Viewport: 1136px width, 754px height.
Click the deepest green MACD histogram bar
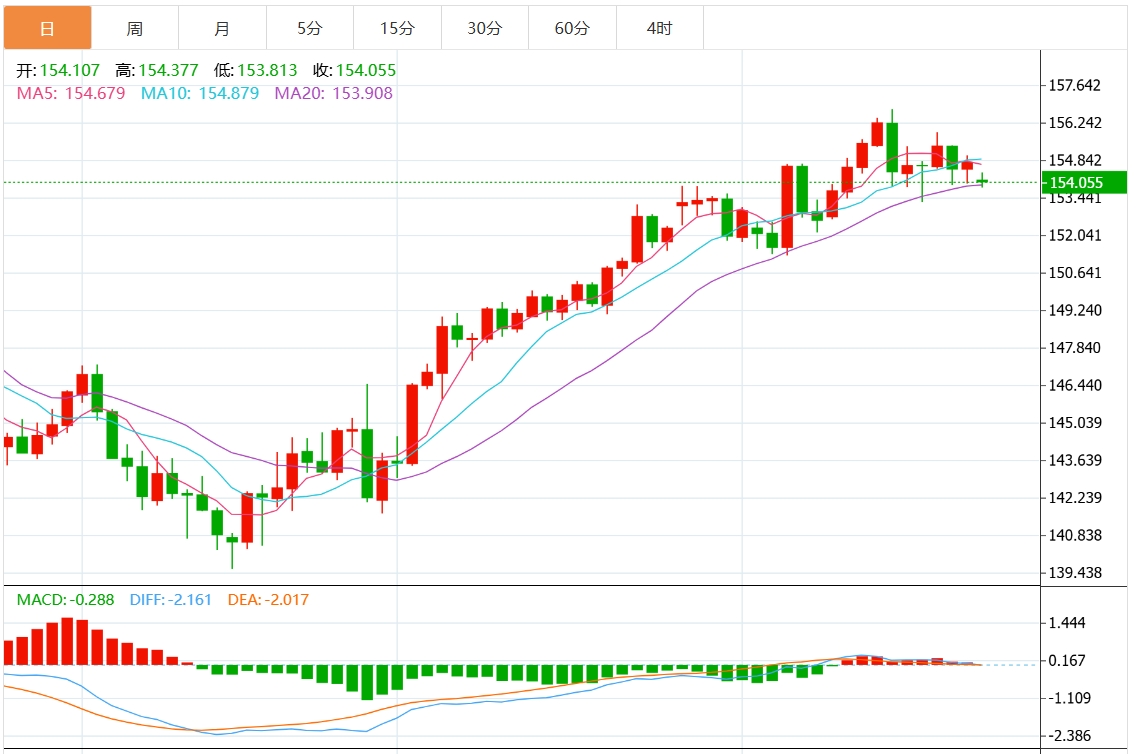click(x=367, y=682)
